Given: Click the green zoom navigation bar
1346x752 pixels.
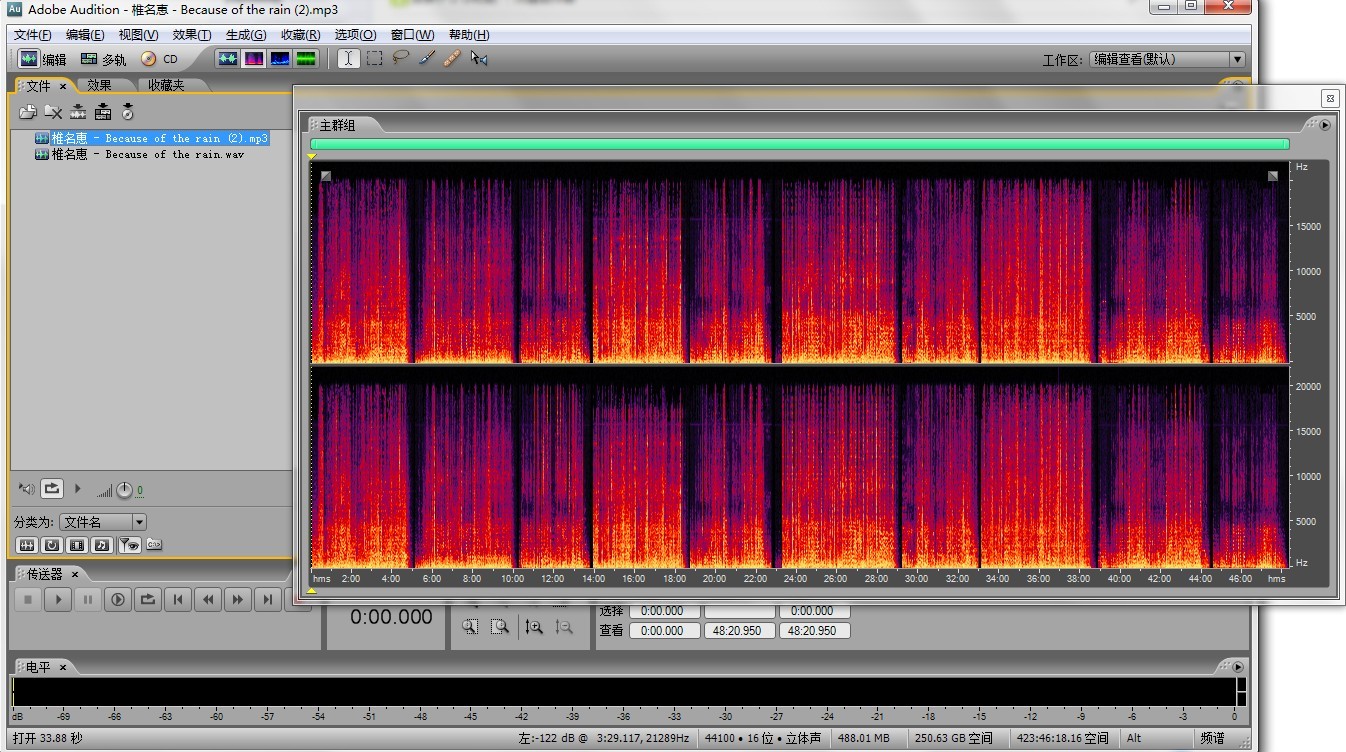Looking at the screenshot, I should (800, 144).
